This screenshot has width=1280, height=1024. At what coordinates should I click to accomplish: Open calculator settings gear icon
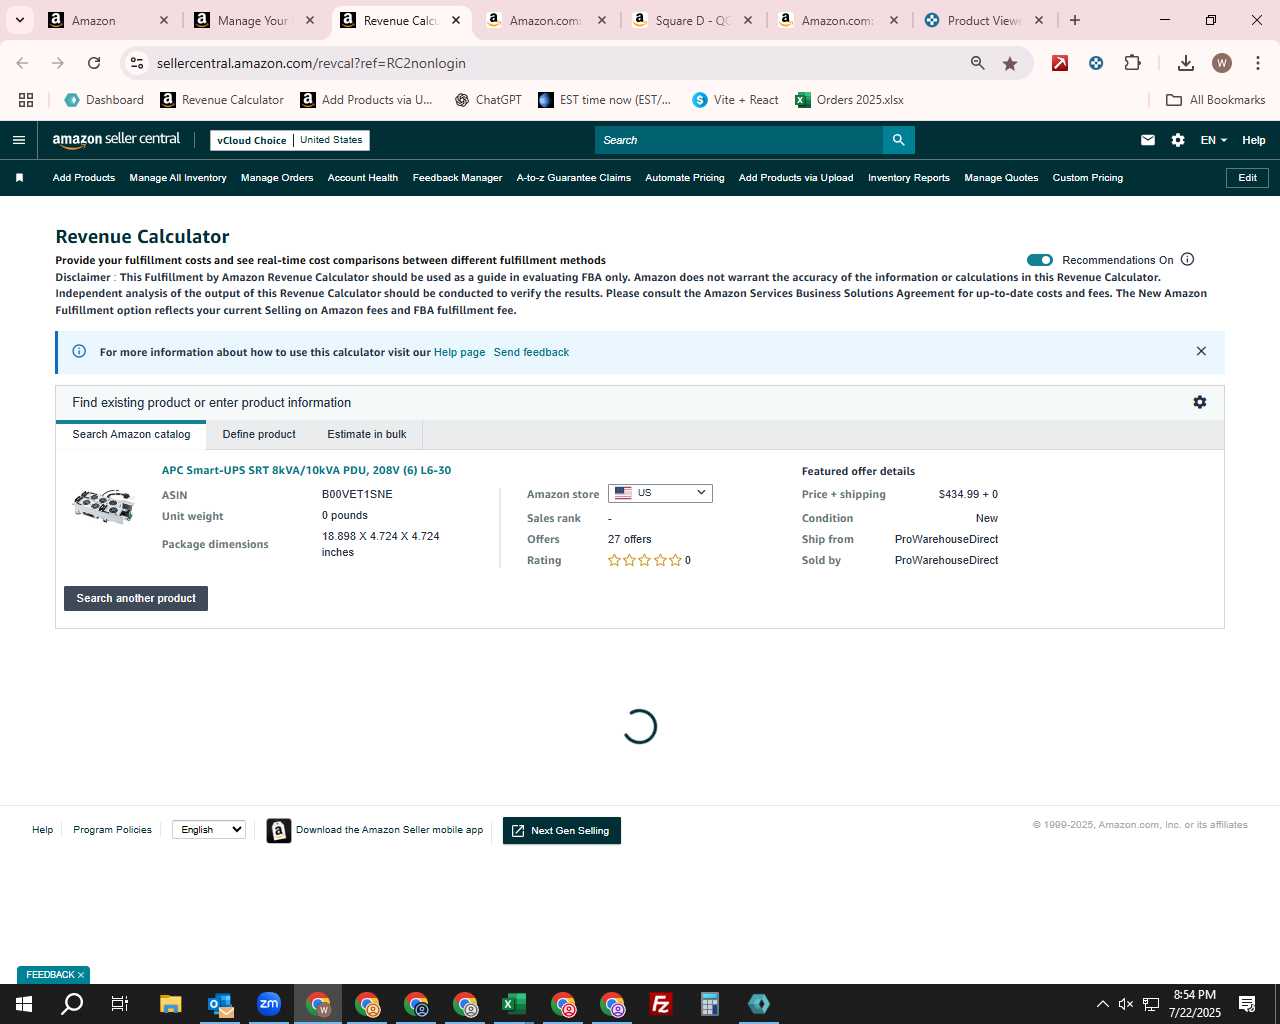coord(1200,402)
